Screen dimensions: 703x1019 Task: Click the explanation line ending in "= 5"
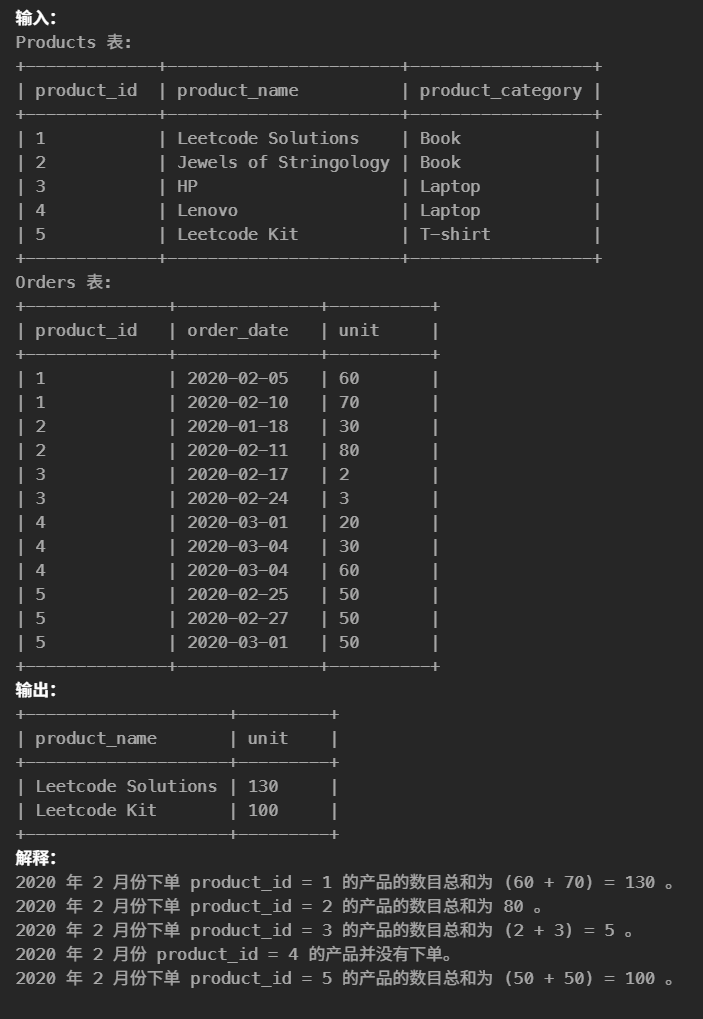(x=324, y=930)
